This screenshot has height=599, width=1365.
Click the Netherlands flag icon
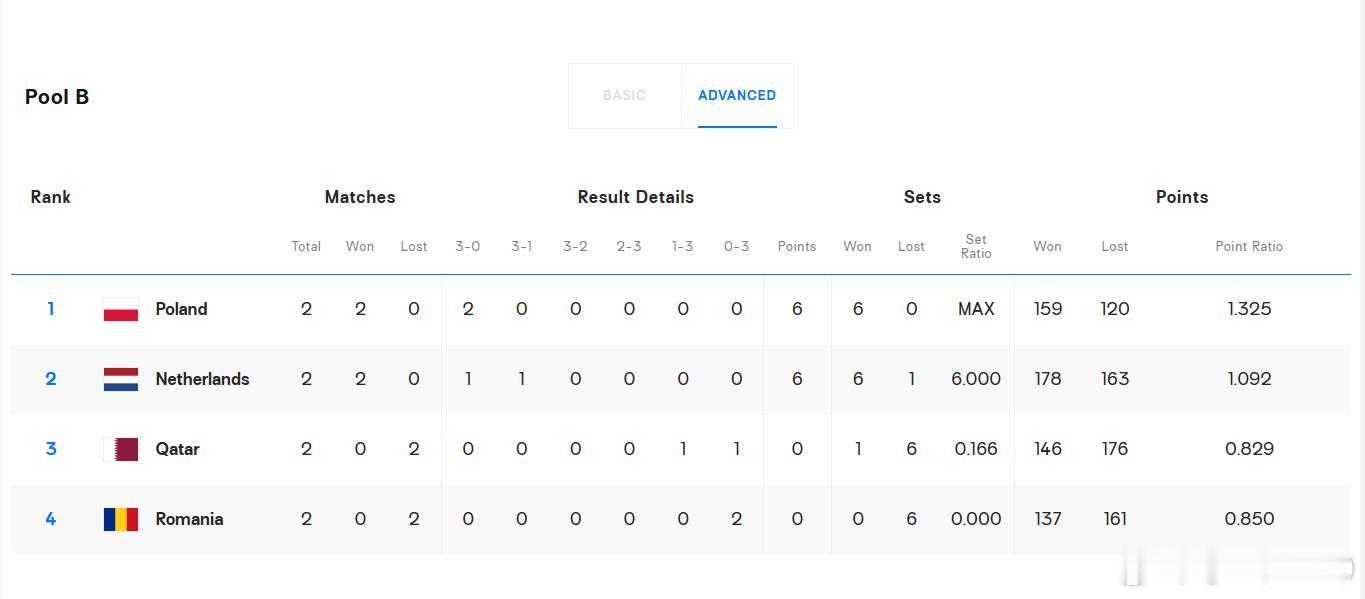pyautogui.click(x=121, y=379)
